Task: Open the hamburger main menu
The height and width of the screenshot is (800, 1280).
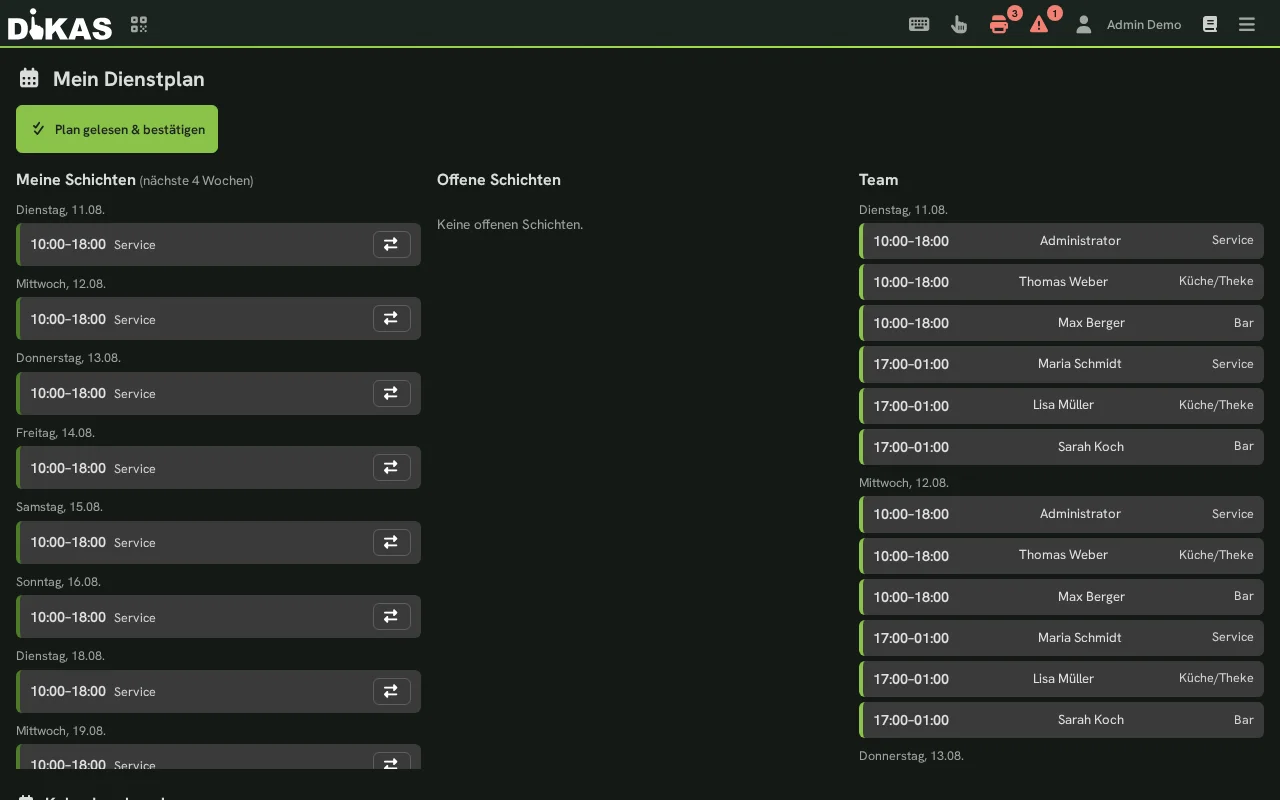Action: point(1247,25)
